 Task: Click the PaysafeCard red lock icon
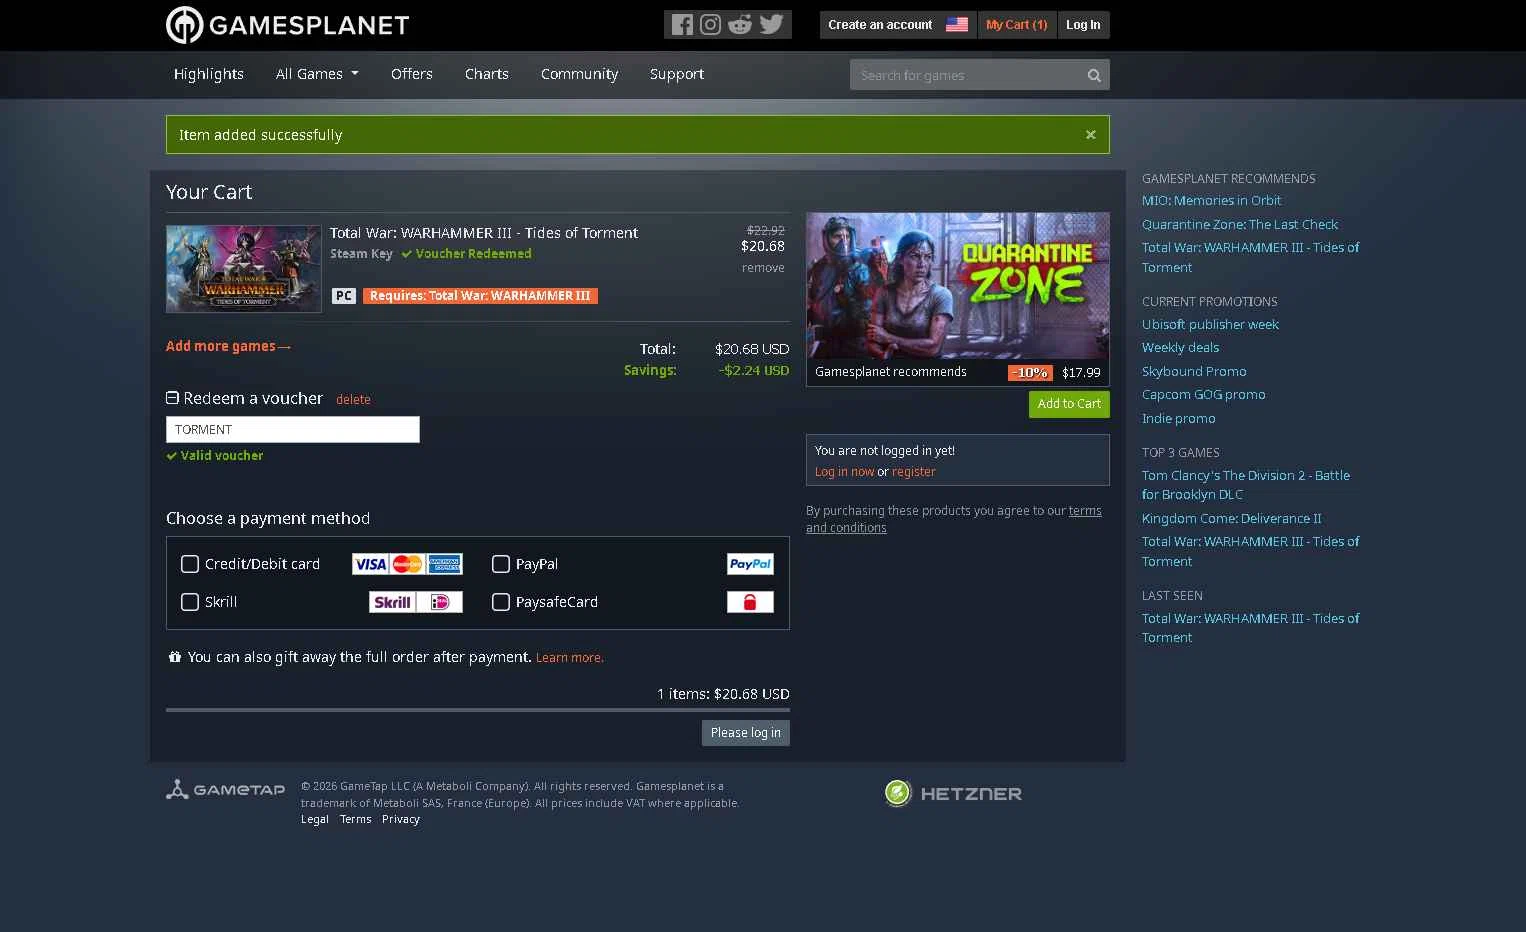click(750, 602)
